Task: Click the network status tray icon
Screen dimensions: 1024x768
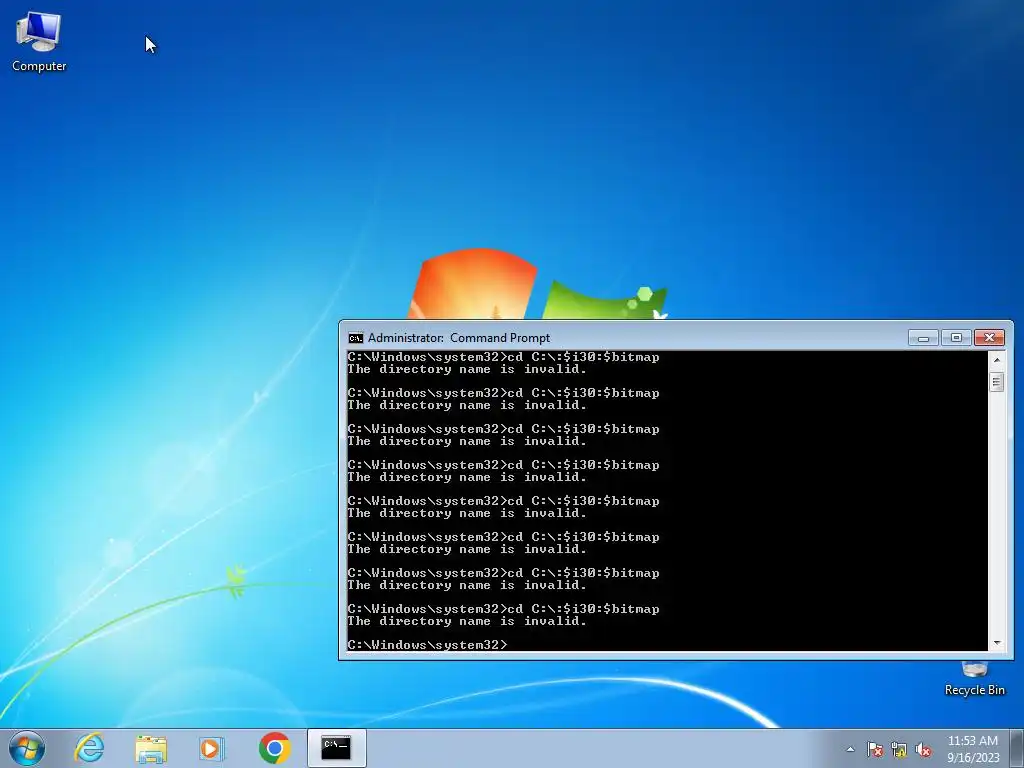Action: (x=899, y=749)
